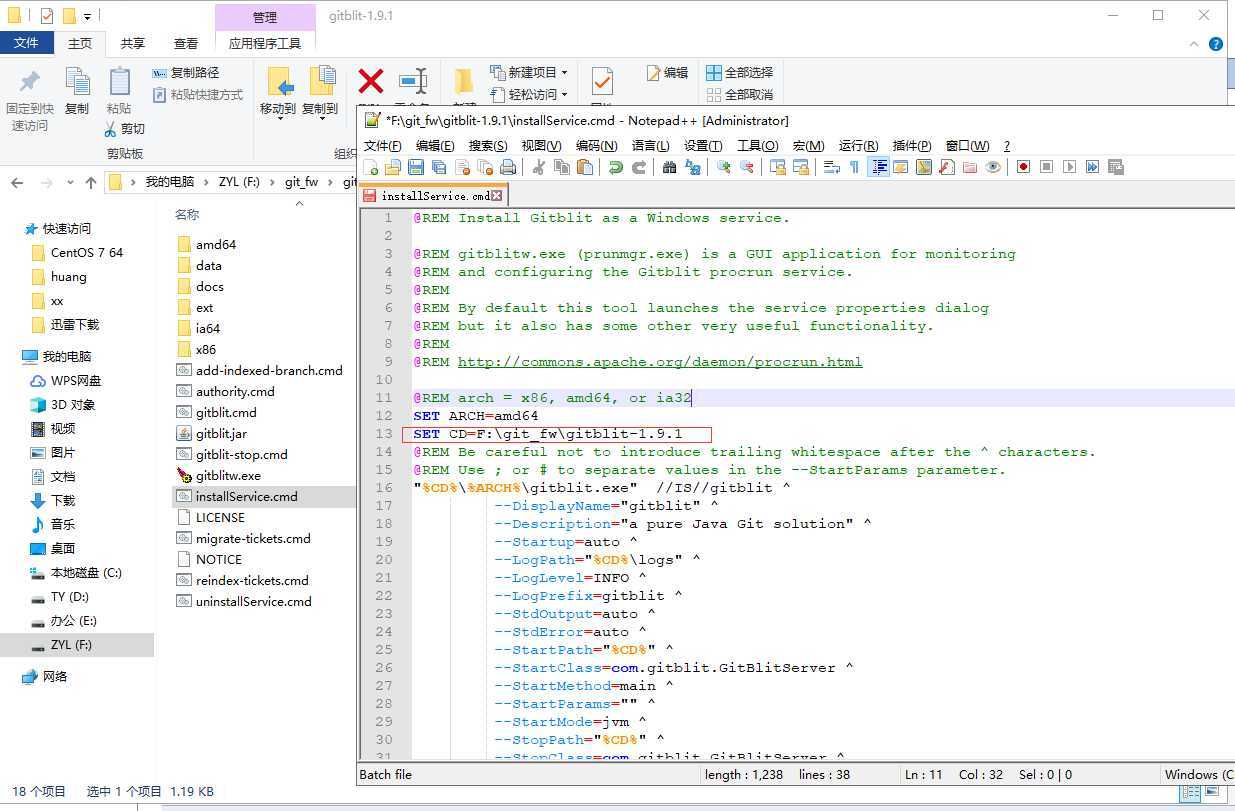Image resolution: width=1235 pixels, height=811 pixels.
Task: Close the installService.cmd tab via red X
Action: tap(497, 196)
